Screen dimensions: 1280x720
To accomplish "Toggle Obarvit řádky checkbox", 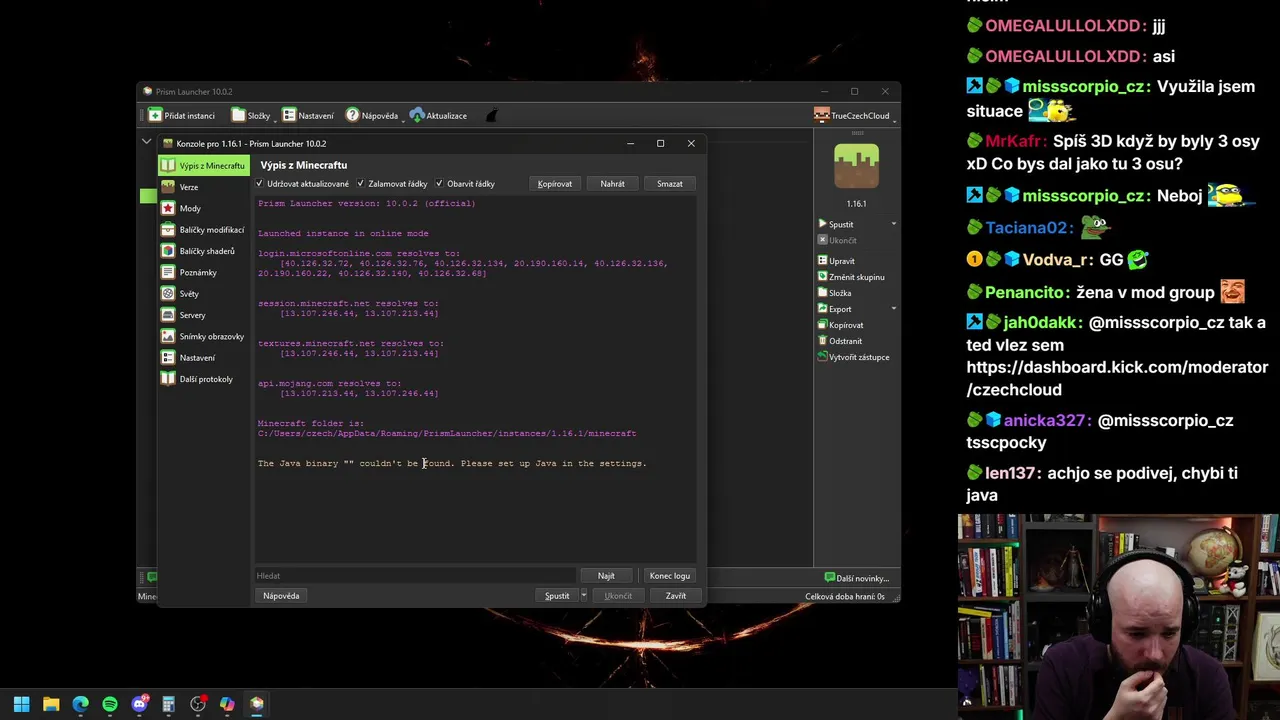I will coord(439,184).
